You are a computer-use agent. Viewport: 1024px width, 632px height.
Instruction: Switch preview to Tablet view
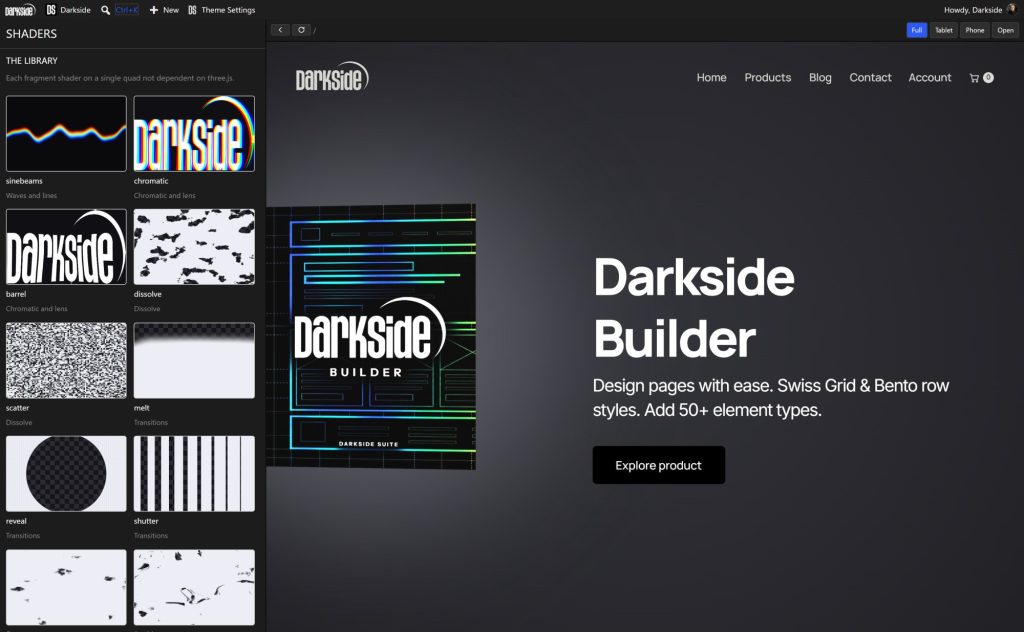tap(944, 30)
